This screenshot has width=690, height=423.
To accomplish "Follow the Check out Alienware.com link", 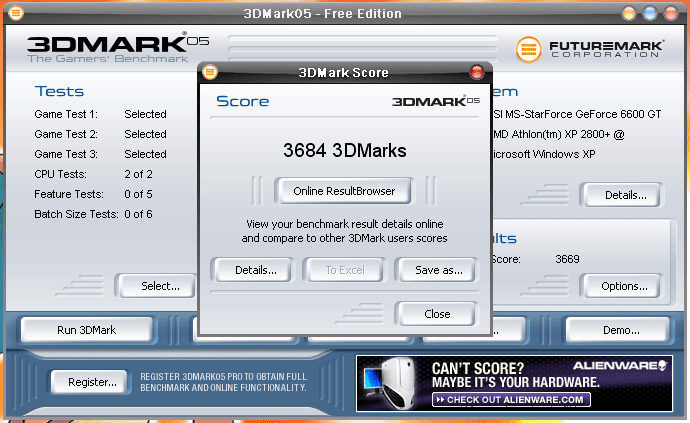I will [x=511, y=400].
